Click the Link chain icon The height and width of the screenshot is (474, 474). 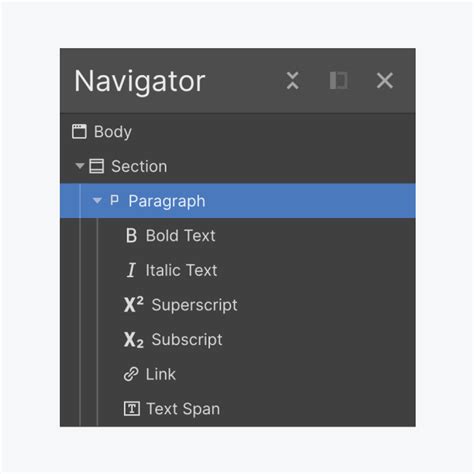coord(131,374)
